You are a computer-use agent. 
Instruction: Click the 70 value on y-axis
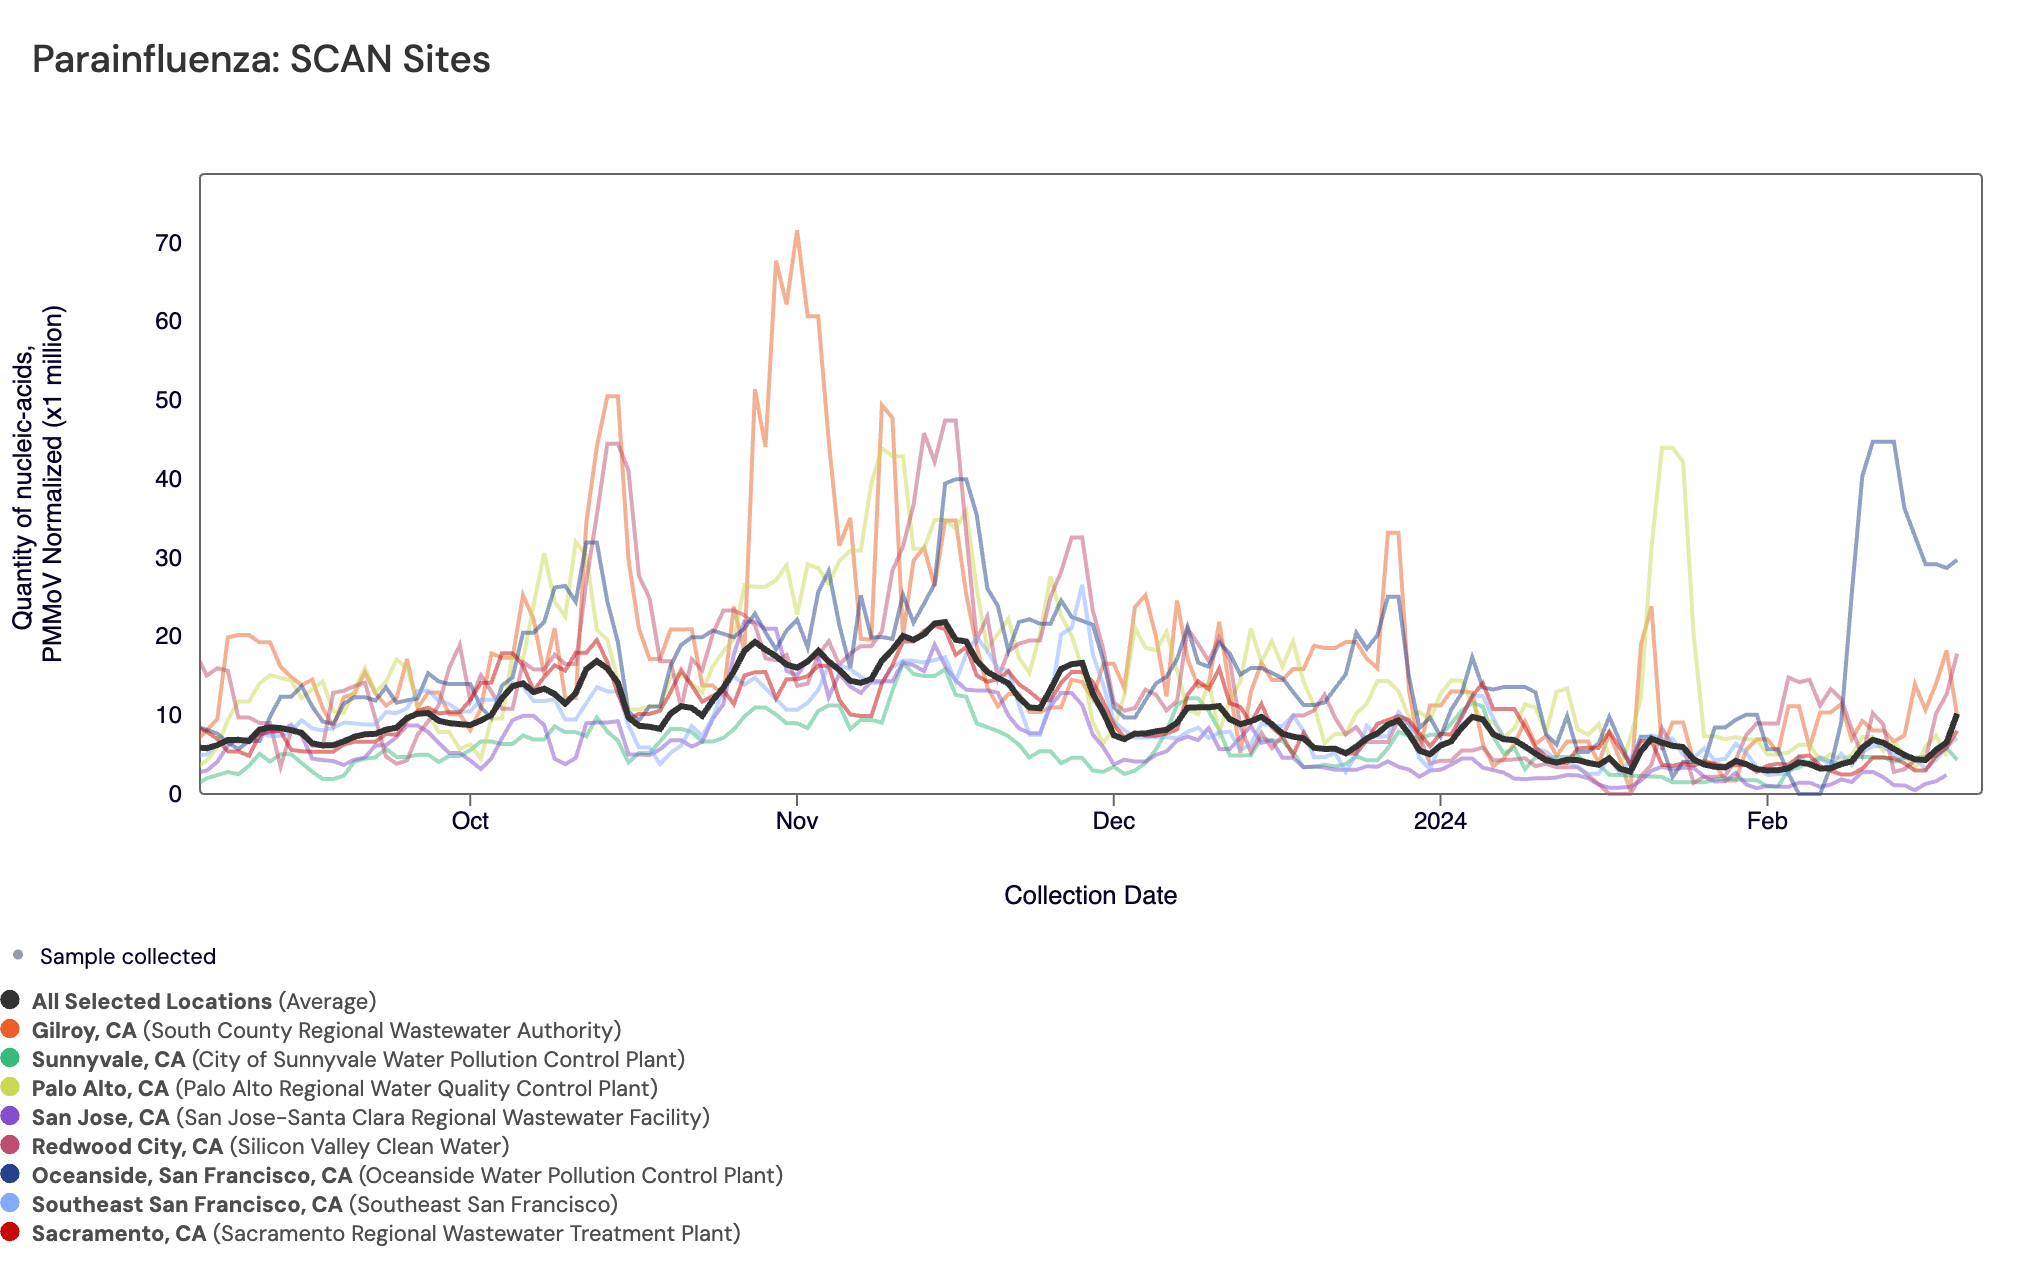click(168, 243)
